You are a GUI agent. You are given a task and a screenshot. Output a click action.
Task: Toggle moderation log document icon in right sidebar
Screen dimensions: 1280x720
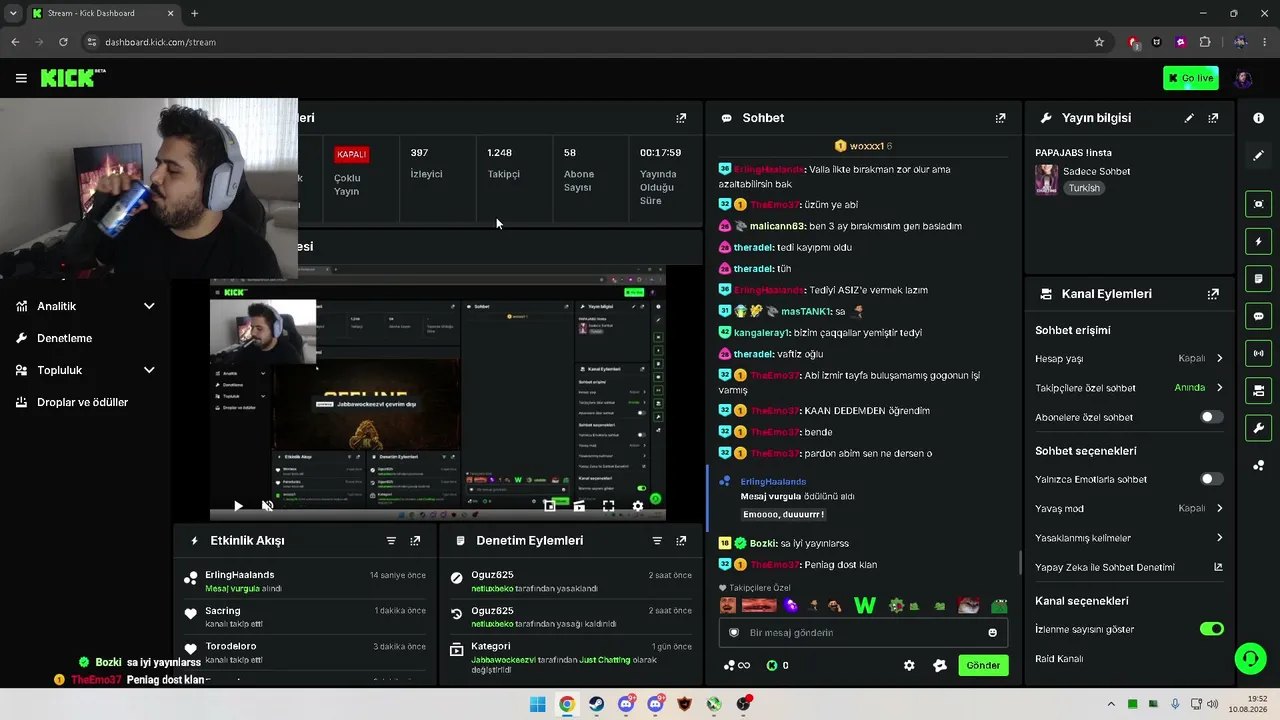click(1258, 278)
